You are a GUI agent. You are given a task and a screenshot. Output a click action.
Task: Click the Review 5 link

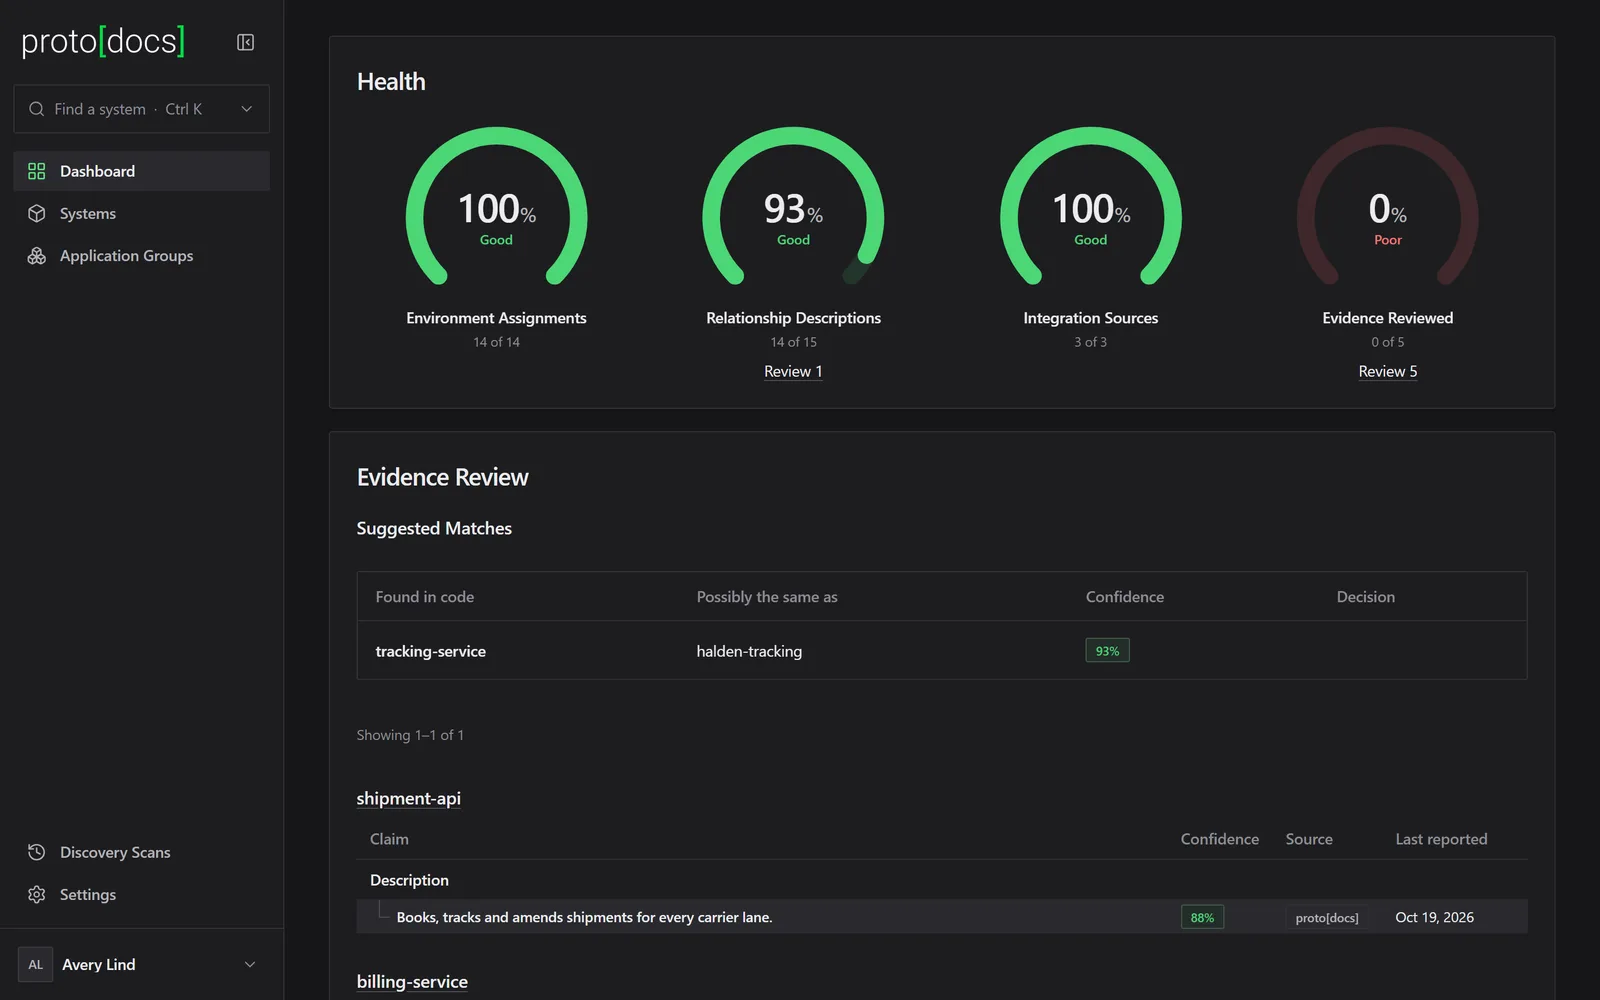pos(1387,371)
